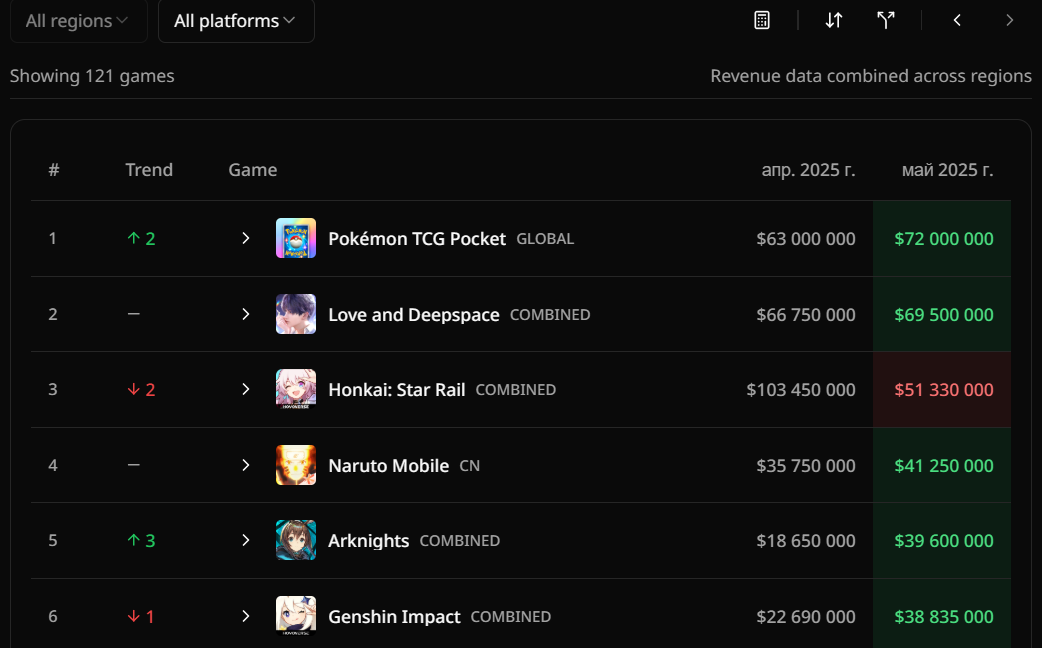Click the $39 600 000 May revenue cell

point(944,540)
